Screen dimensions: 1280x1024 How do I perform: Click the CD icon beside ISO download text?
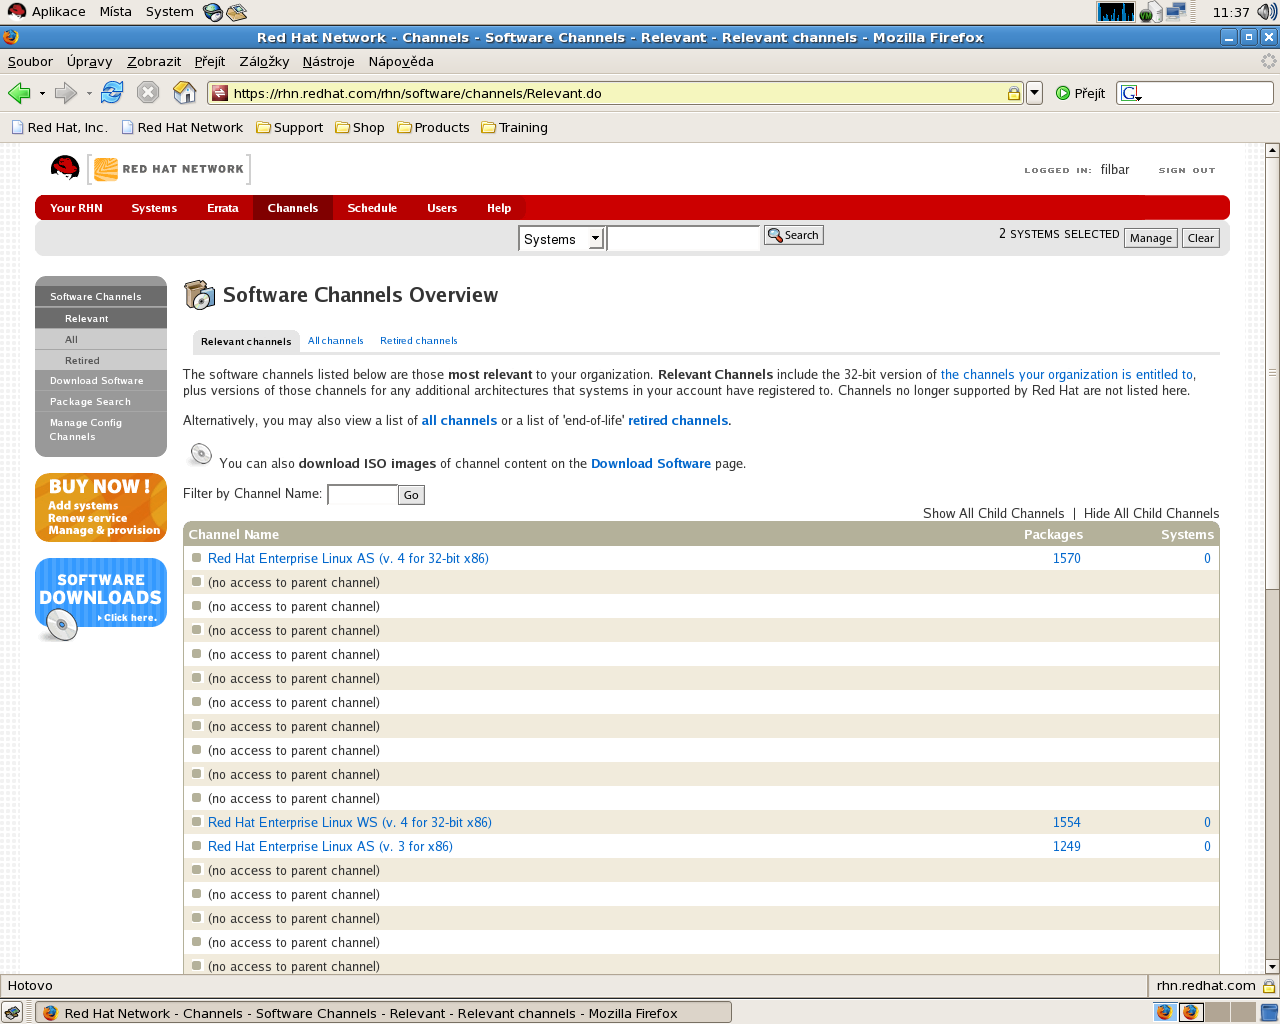(201, 455)
